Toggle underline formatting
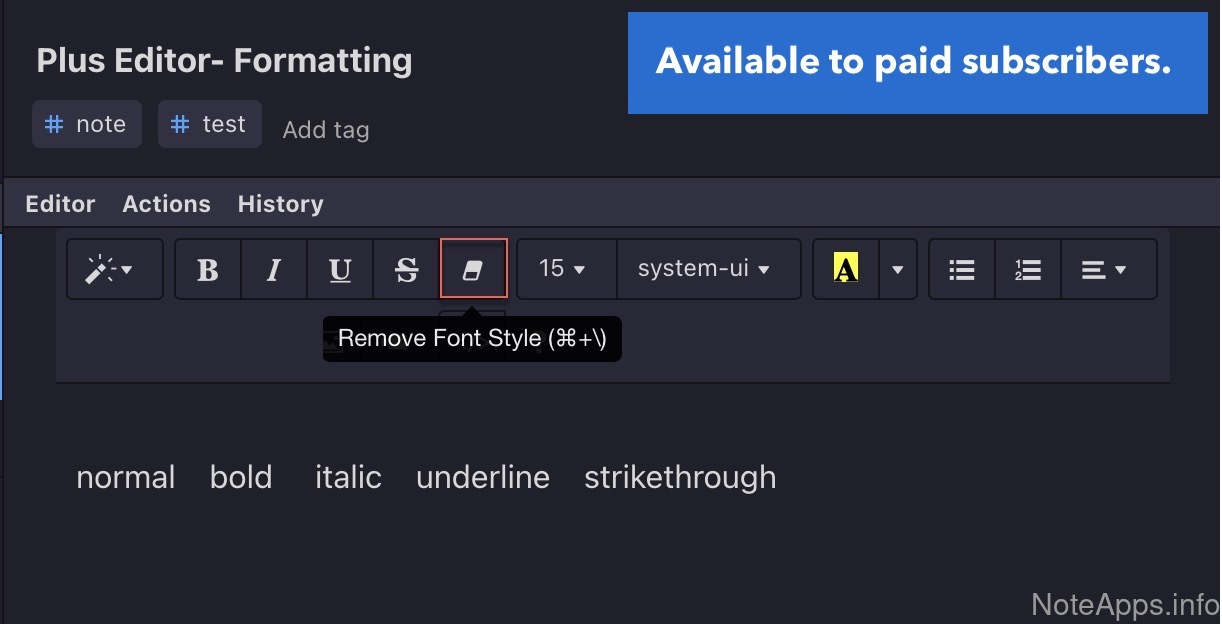The width and height of the screenshot is (1222, 624). [x=340, y=269]
